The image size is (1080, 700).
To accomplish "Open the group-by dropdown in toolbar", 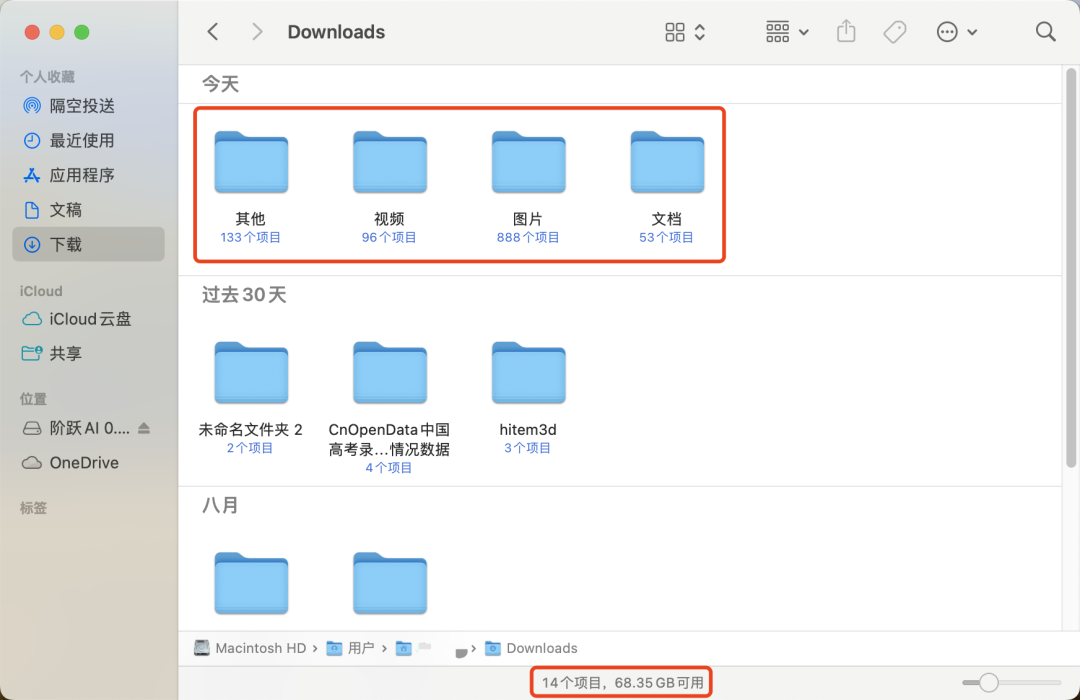I will (787, 32).
